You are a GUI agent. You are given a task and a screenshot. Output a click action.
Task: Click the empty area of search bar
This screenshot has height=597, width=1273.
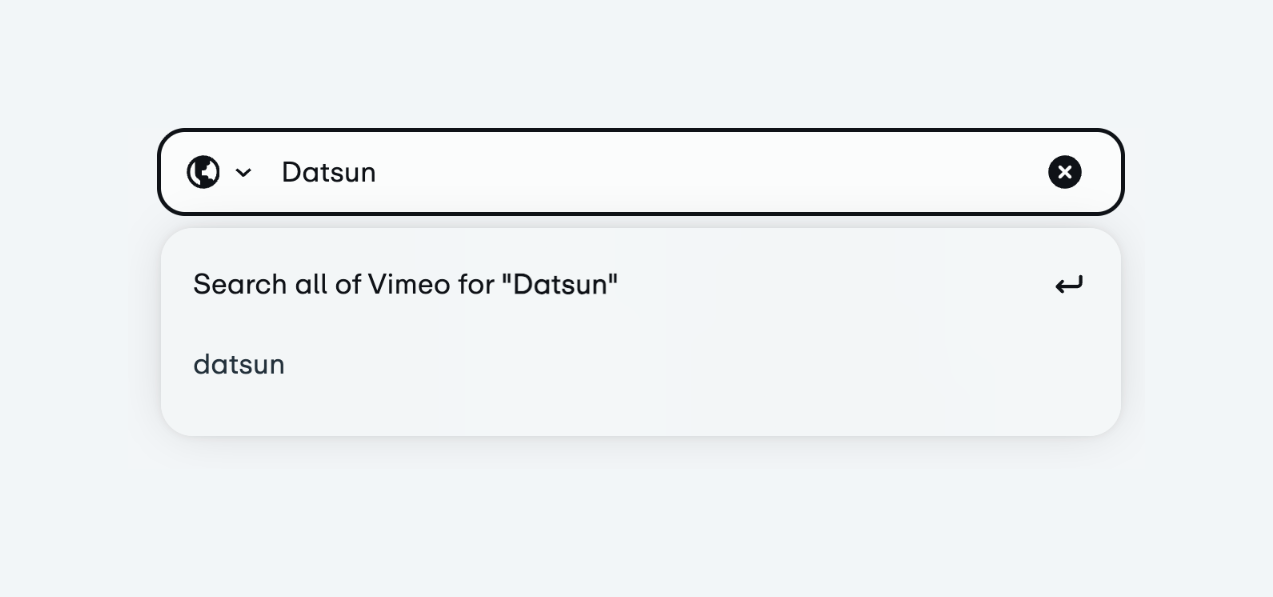pyautogui.click(x=700, y=172)
